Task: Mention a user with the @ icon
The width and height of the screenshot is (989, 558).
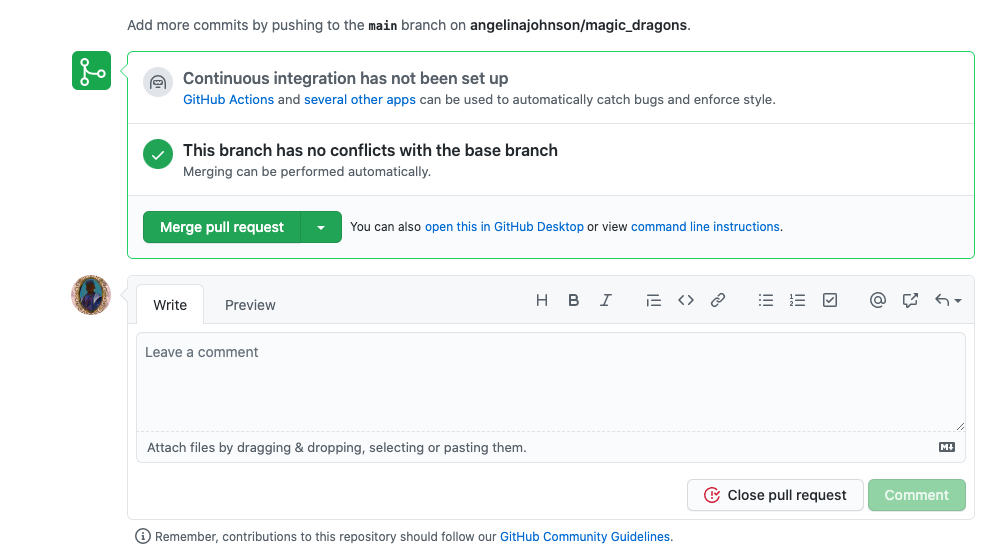Action: click(x=877, y=300)
